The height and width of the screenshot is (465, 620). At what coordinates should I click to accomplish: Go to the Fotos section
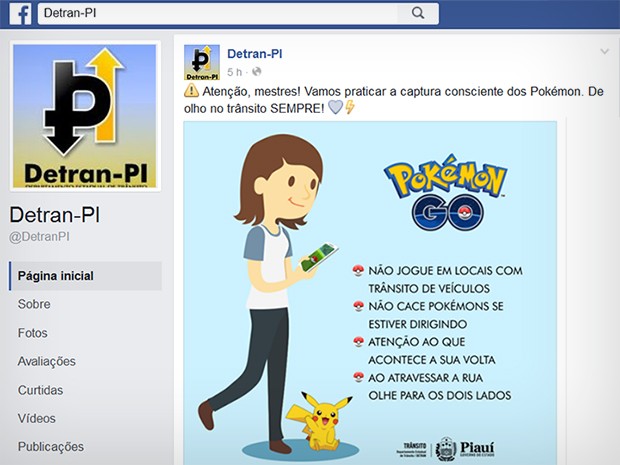(x=32, y=333)
